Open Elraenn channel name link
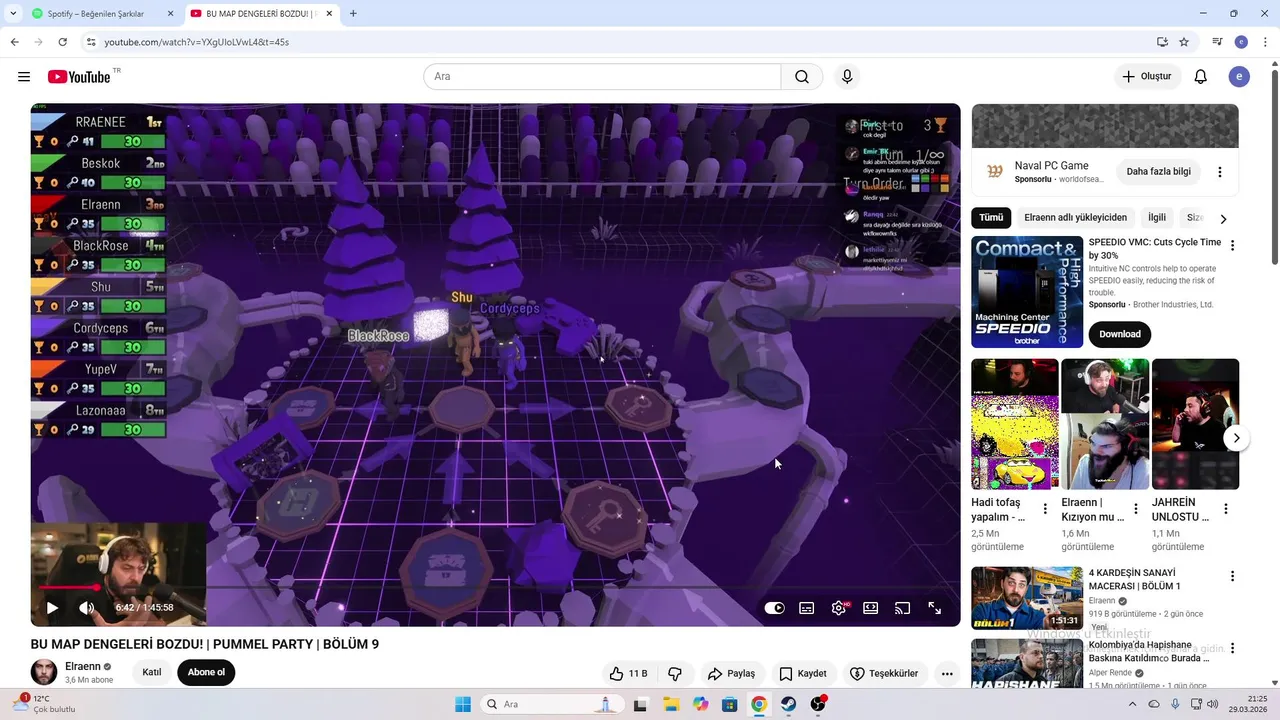 point(83,666)
